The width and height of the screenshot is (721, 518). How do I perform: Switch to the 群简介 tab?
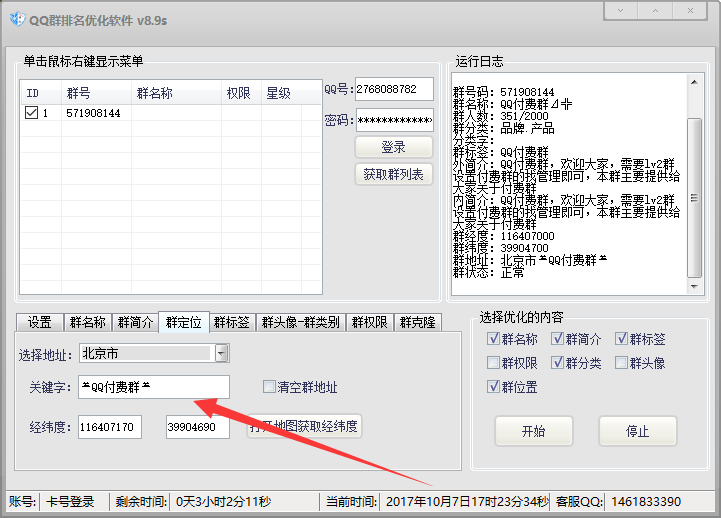coord(135,322)
